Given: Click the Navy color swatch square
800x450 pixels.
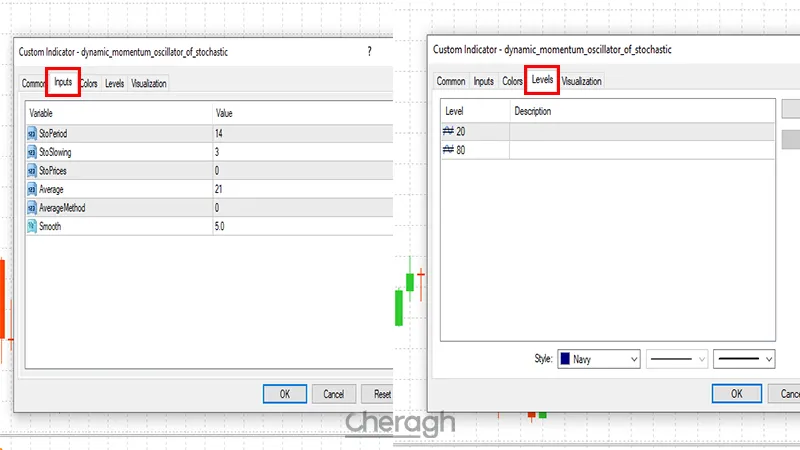Looking at the screenshot, I should pos(566,358).
